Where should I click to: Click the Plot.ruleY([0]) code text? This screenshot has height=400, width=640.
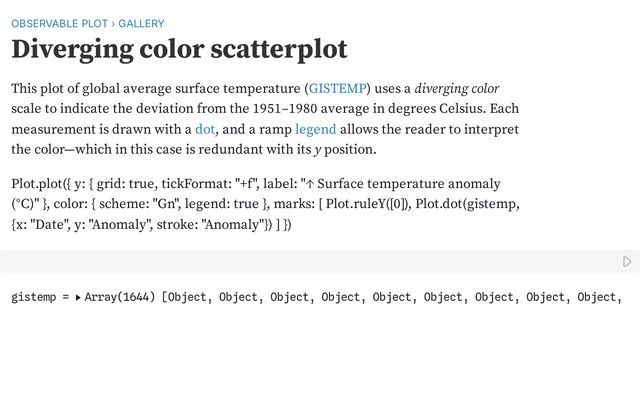pyautogui.click(x=368, y=204)
